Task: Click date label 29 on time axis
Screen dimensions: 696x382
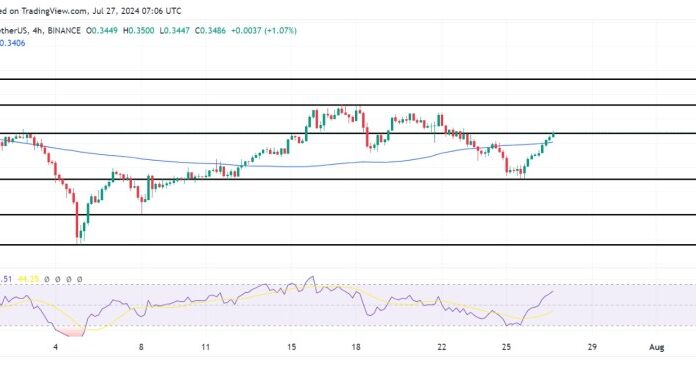Action: pyautogui.click(x=592, y=347)
